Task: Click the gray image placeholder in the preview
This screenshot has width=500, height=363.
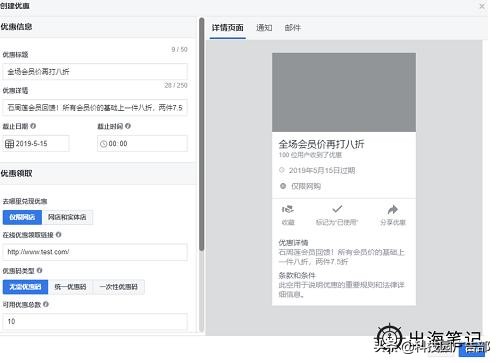Action: point(344,92)
